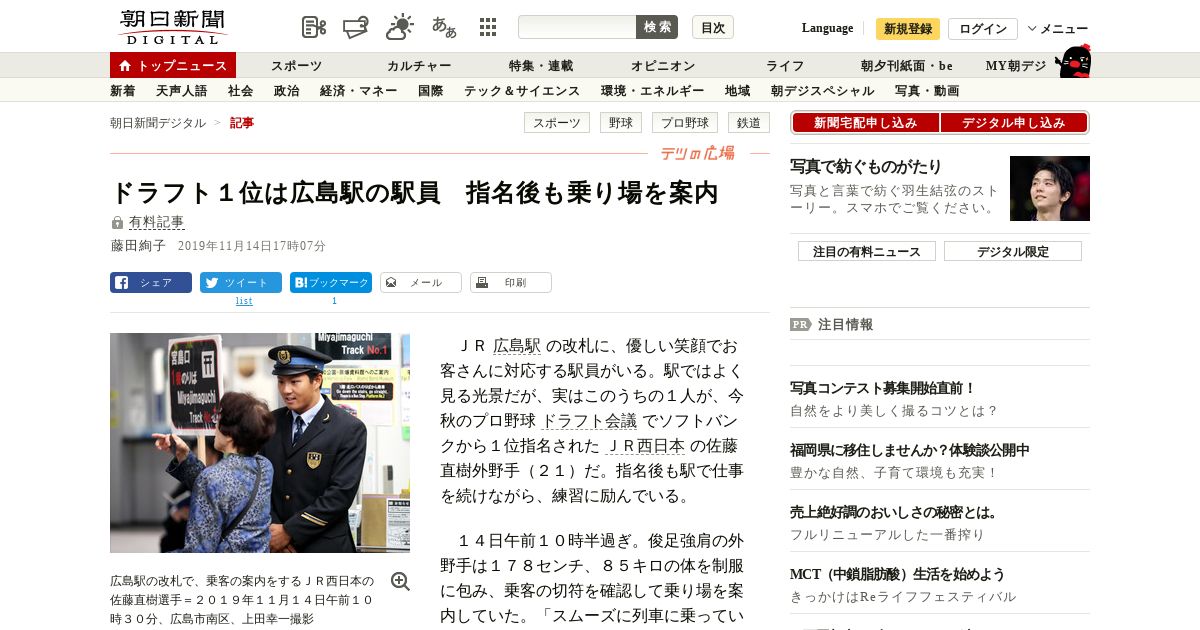Click the ログイン login button
This screenshot has width=1200, height=630.
pyautogui.click(x=983, y=29)
